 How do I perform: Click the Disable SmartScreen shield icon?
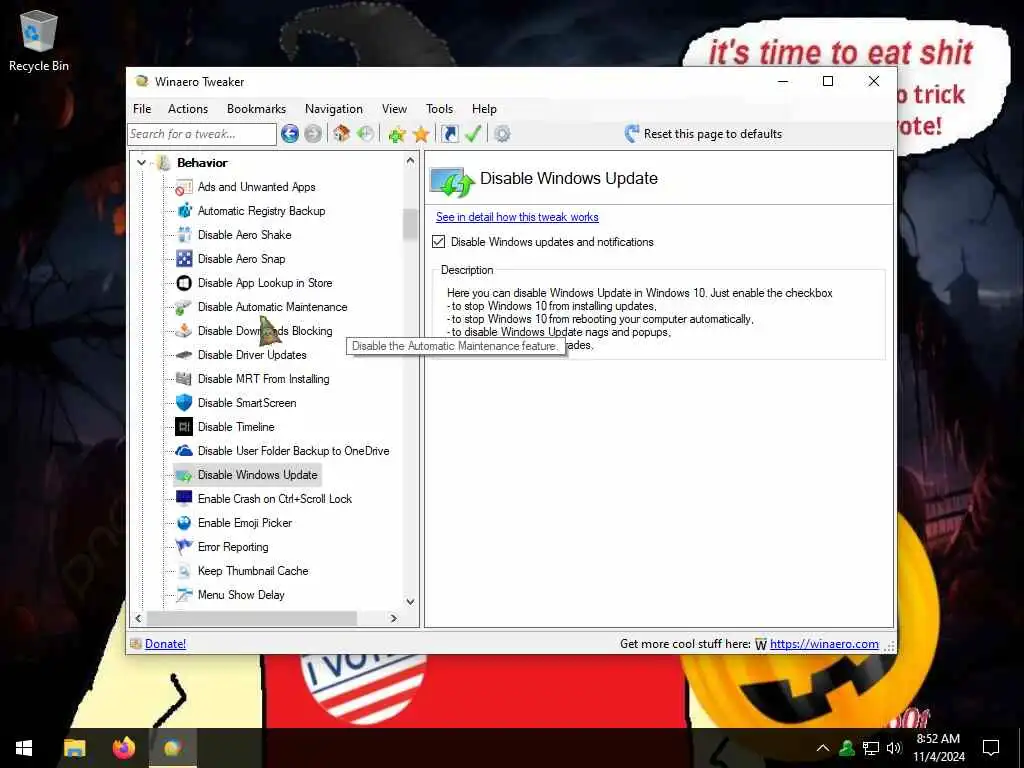tap(184, 403)
